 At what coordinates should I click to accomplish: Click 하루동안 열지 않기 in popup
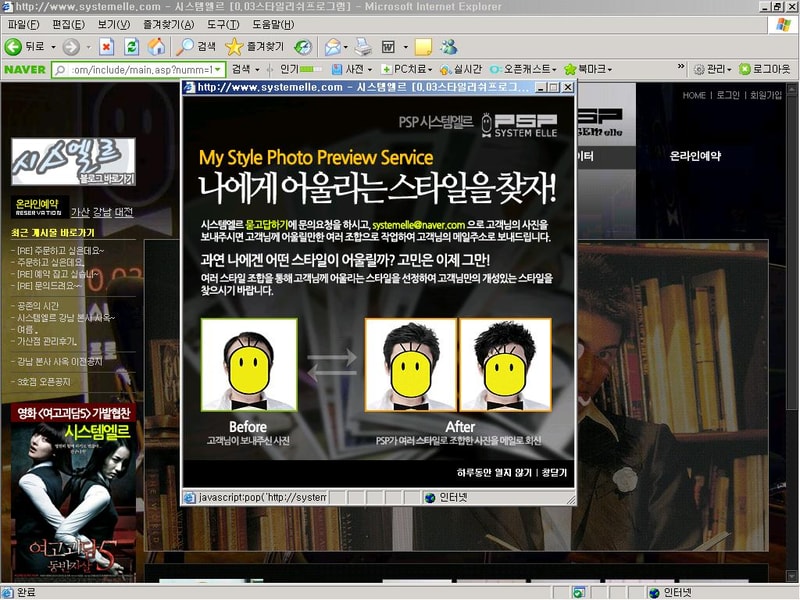(x=494, y=473)
